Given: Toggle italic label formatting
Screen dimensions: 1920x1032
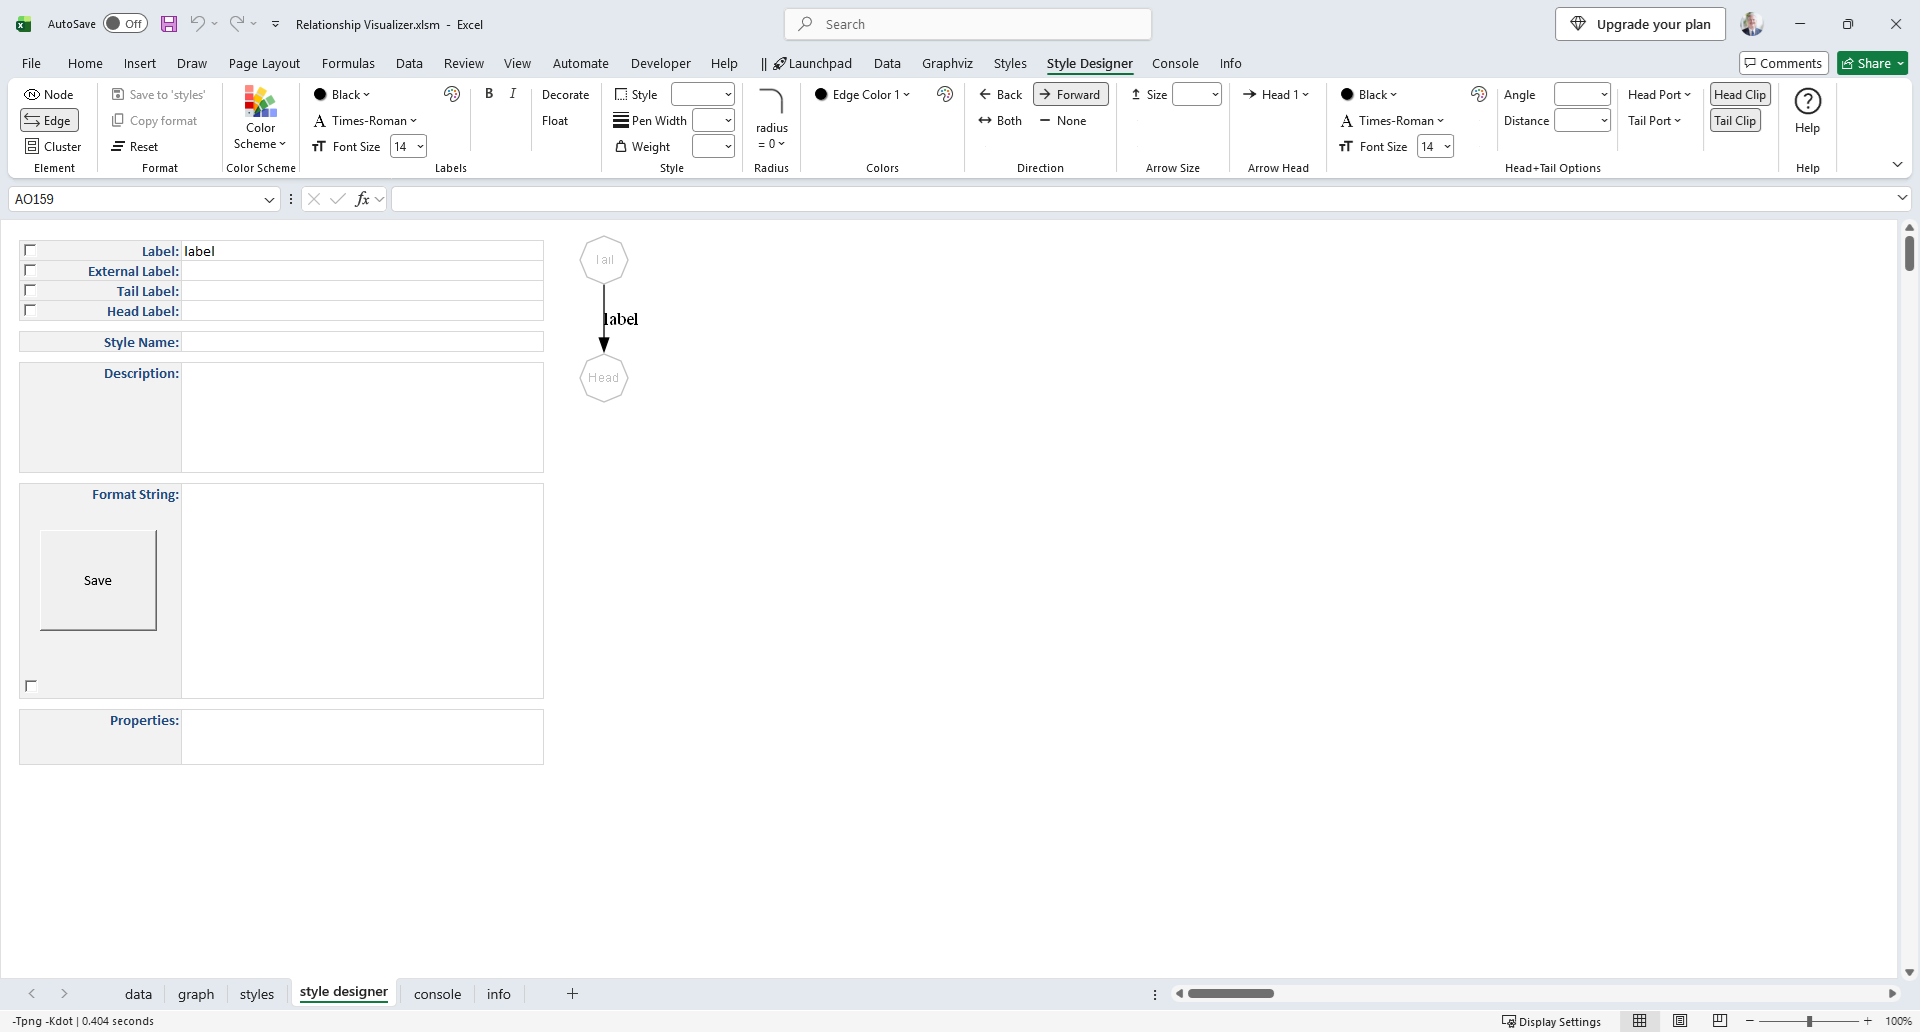Looking at the screenshot, I should [513, 93].
